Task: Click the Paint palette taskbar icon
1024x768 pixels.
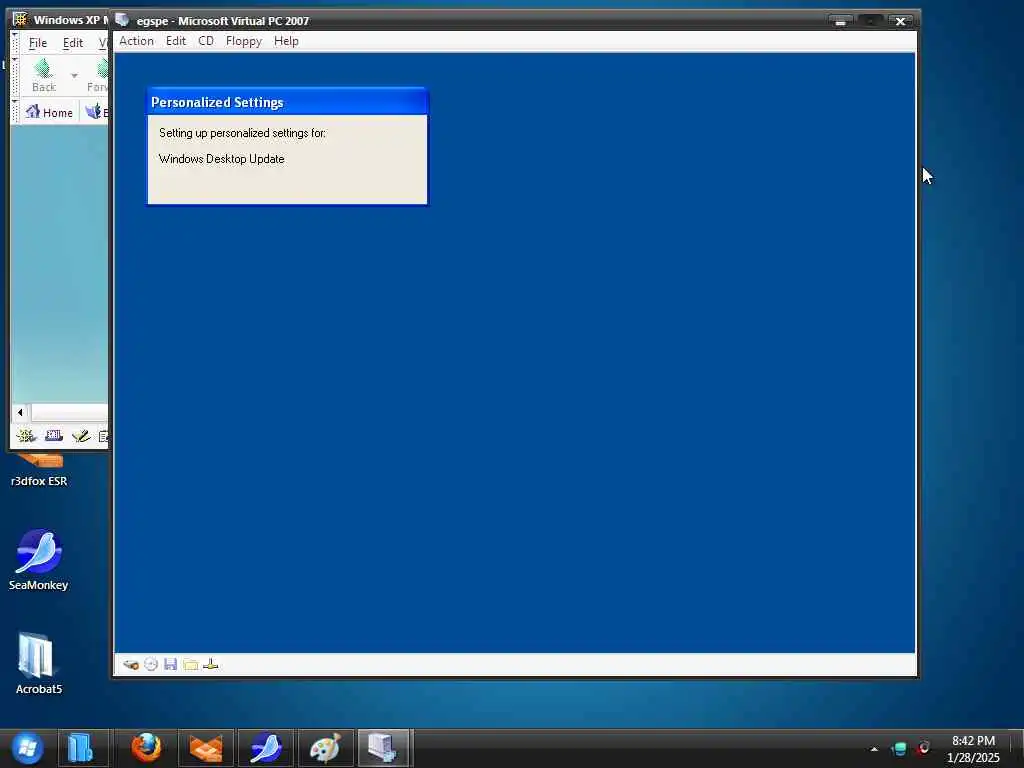Action: tap(325, 748)
